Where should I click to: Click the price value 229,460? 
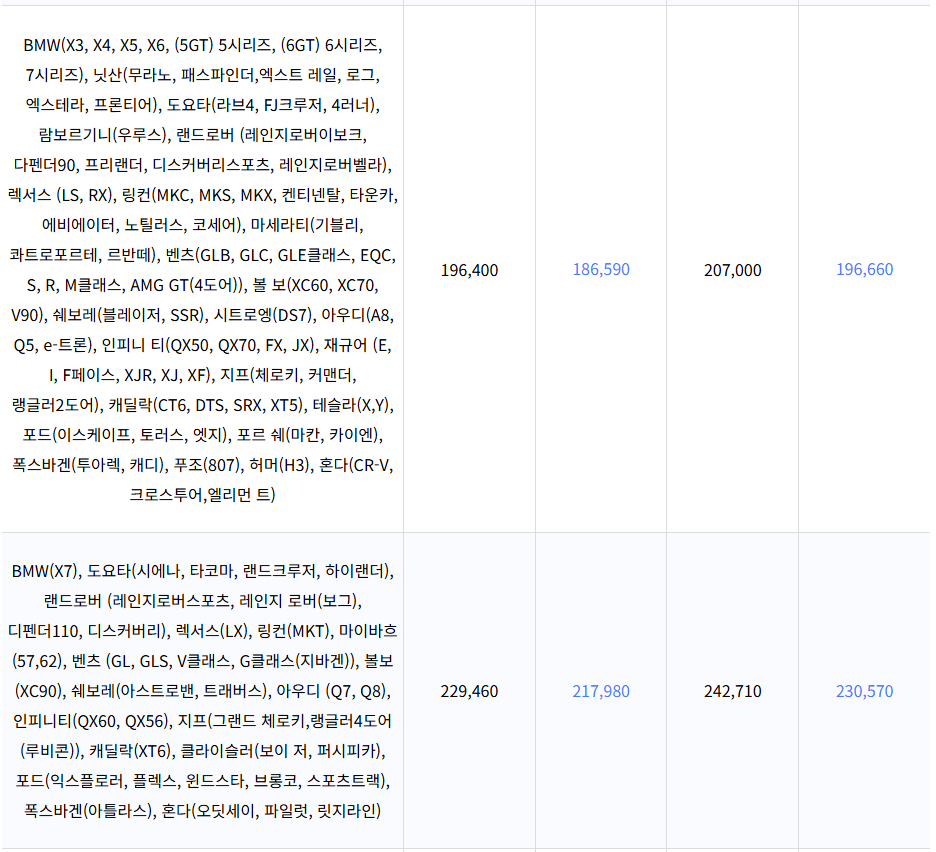pyautogui.click(x=469, y=692)
